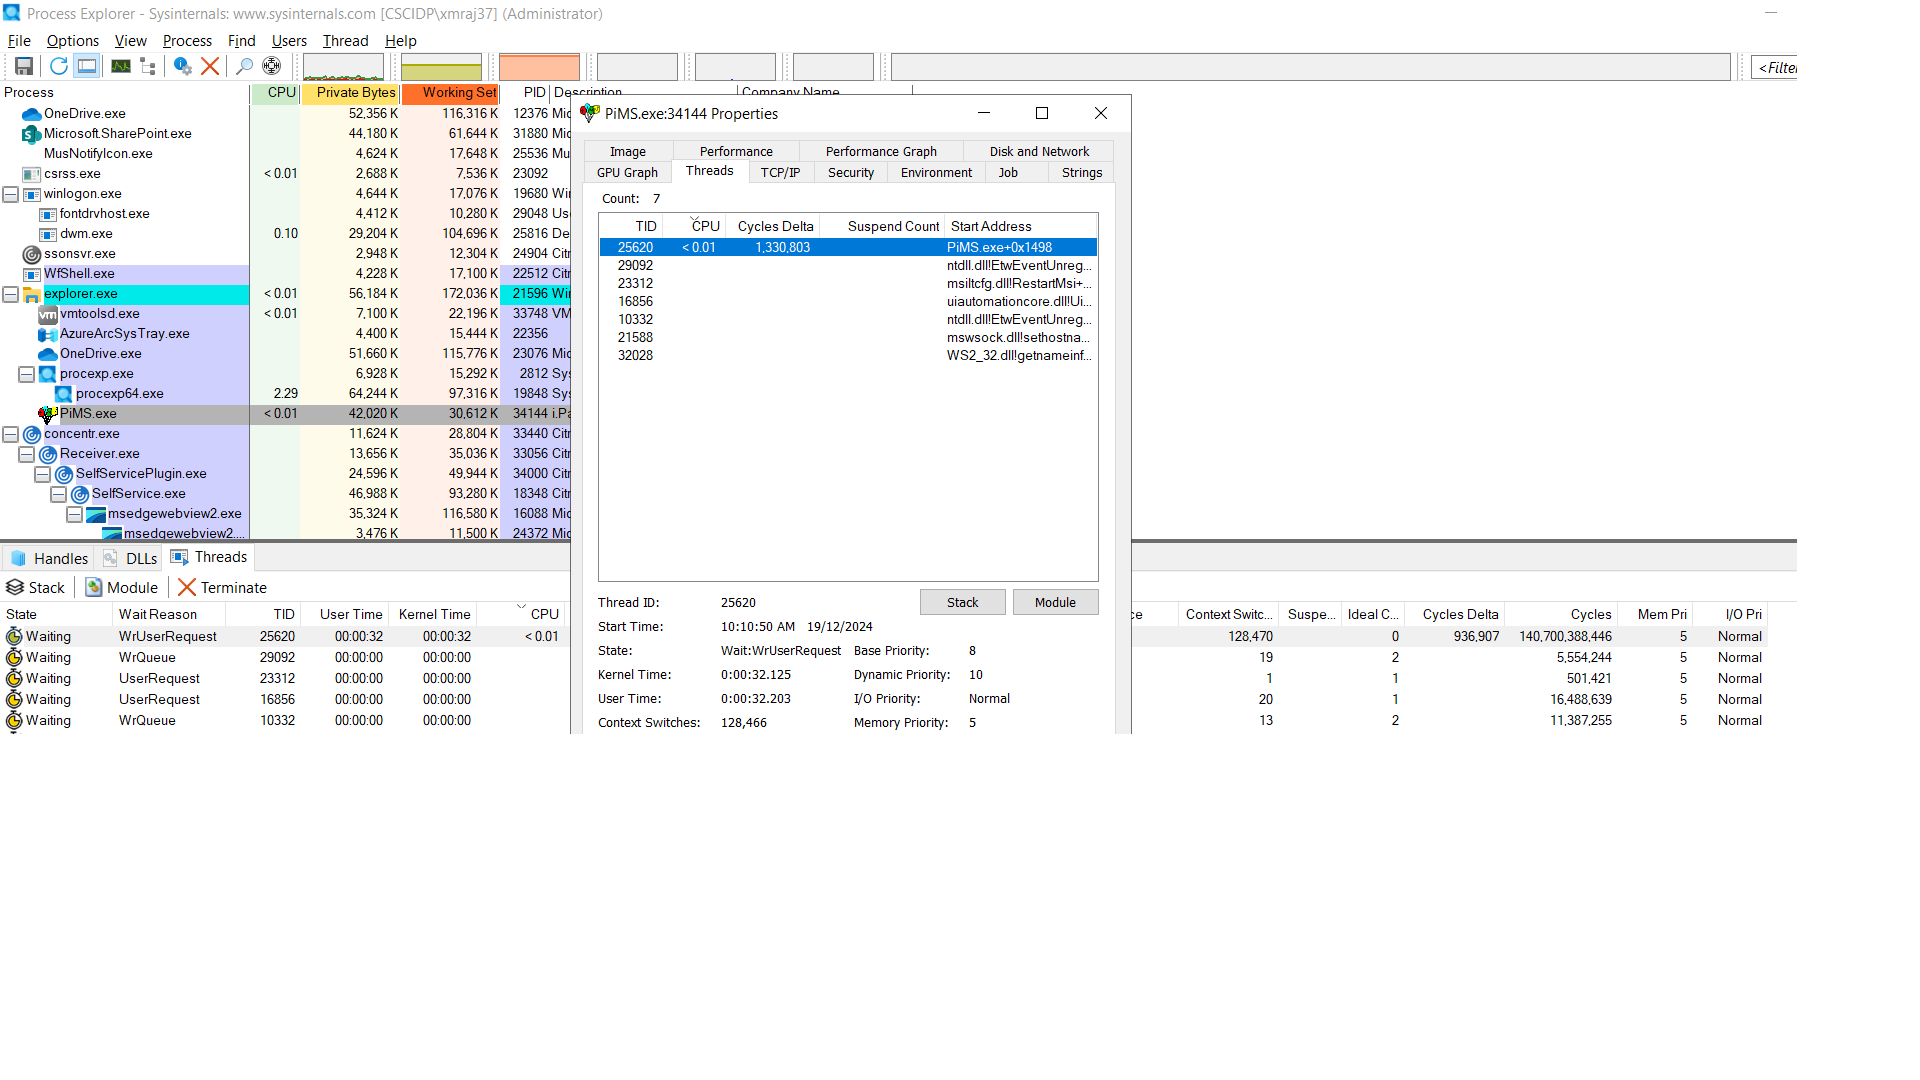Click the Refresh Now toolbar icon
This screenshot has height=1080, width=1920.
(59, 66)
